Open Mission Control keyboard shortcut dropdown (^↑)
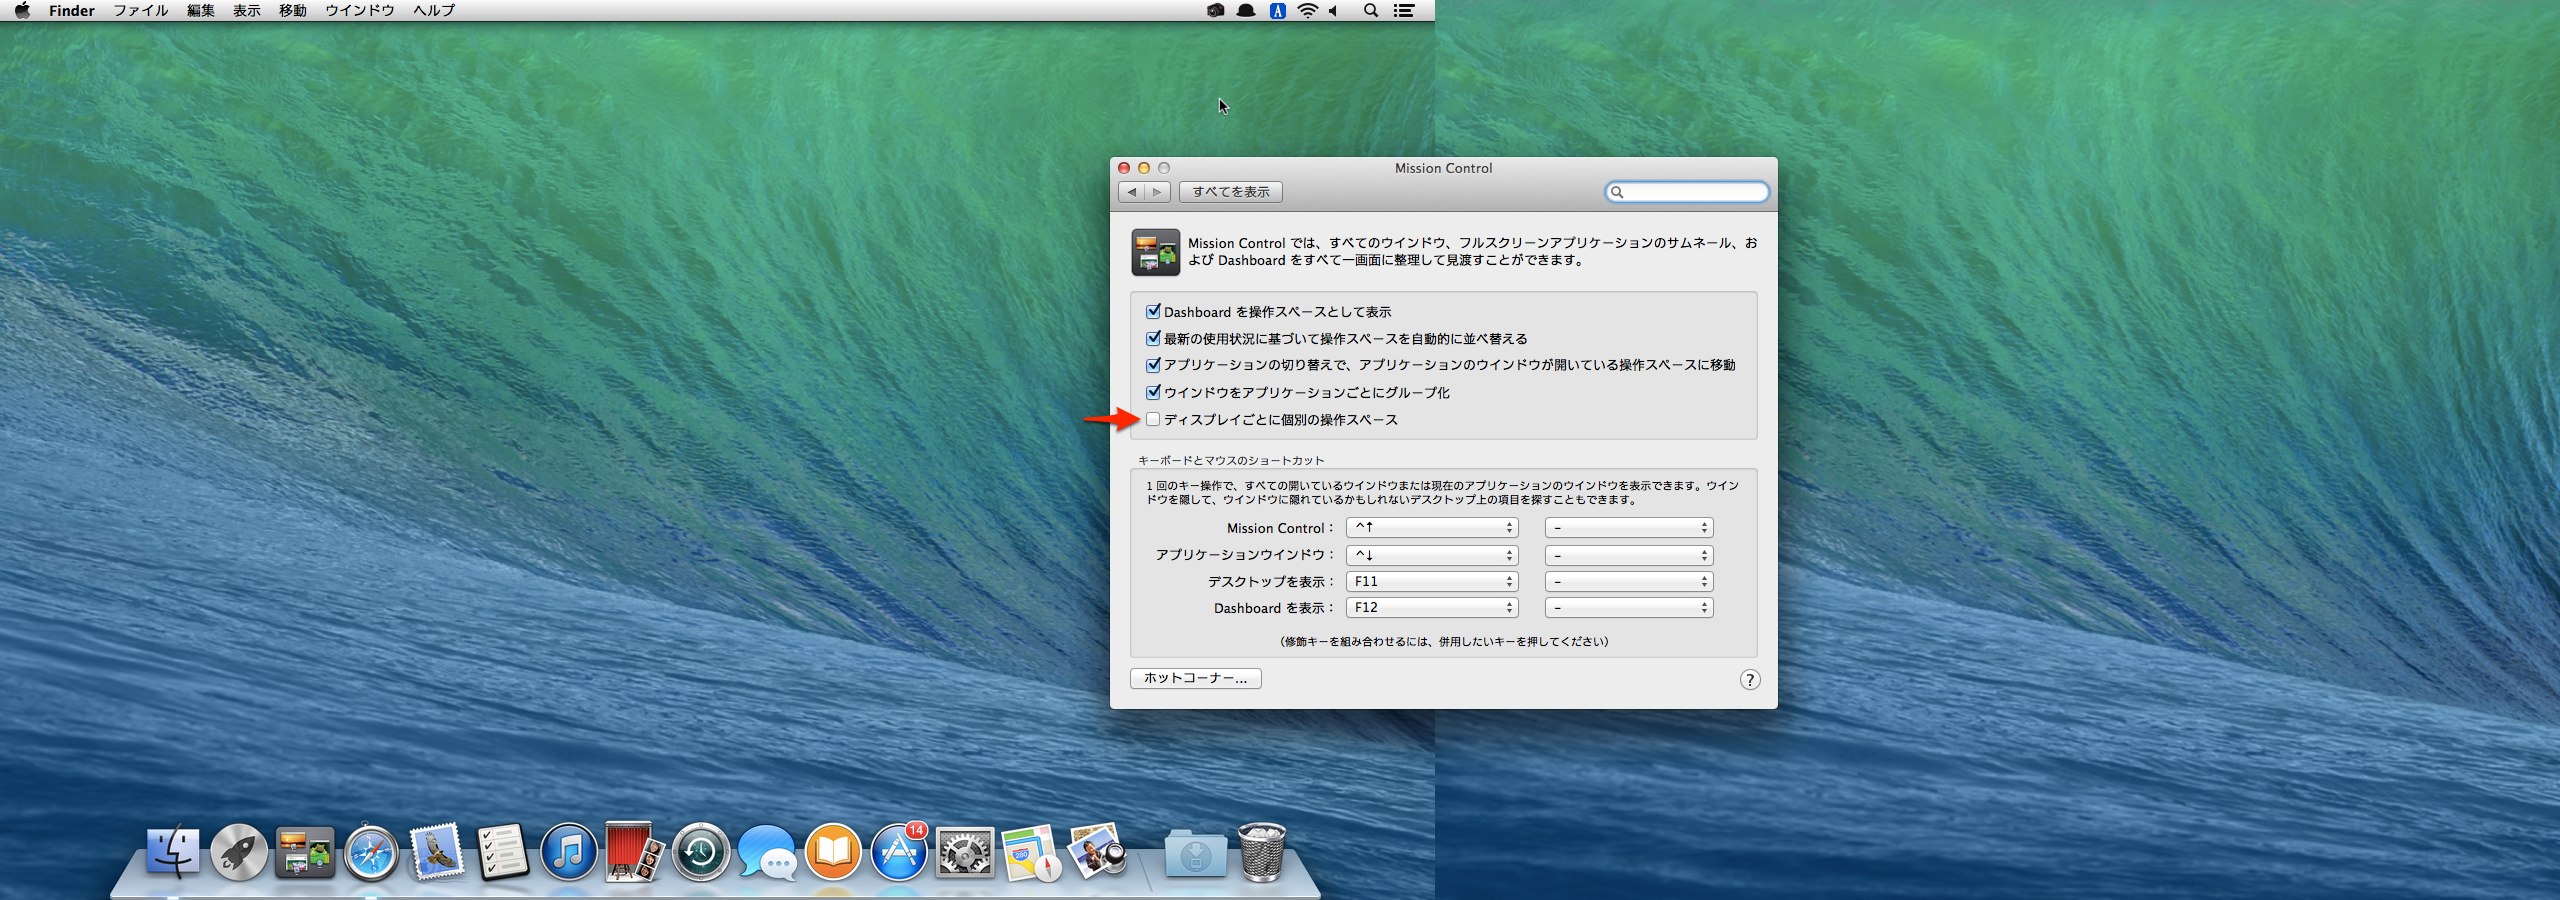The width and height of the screenshot is (2560, 900). [x=1432, y=527]
